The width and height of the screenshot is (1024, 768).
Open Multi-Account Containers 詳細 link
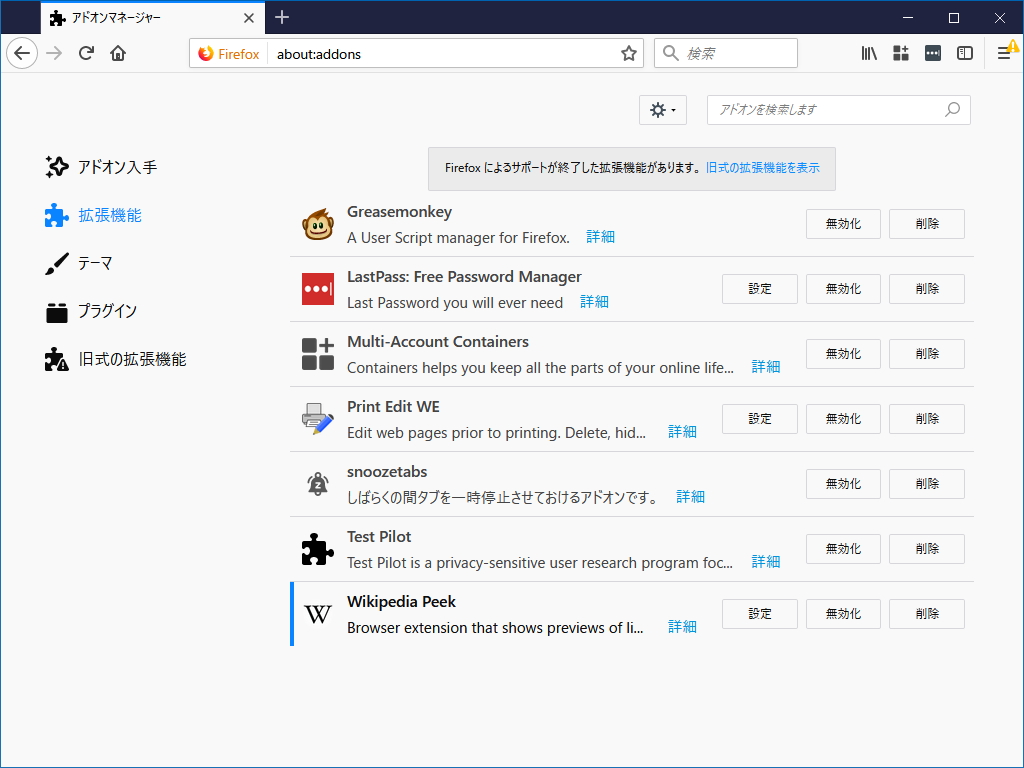[x=766, y=367]
